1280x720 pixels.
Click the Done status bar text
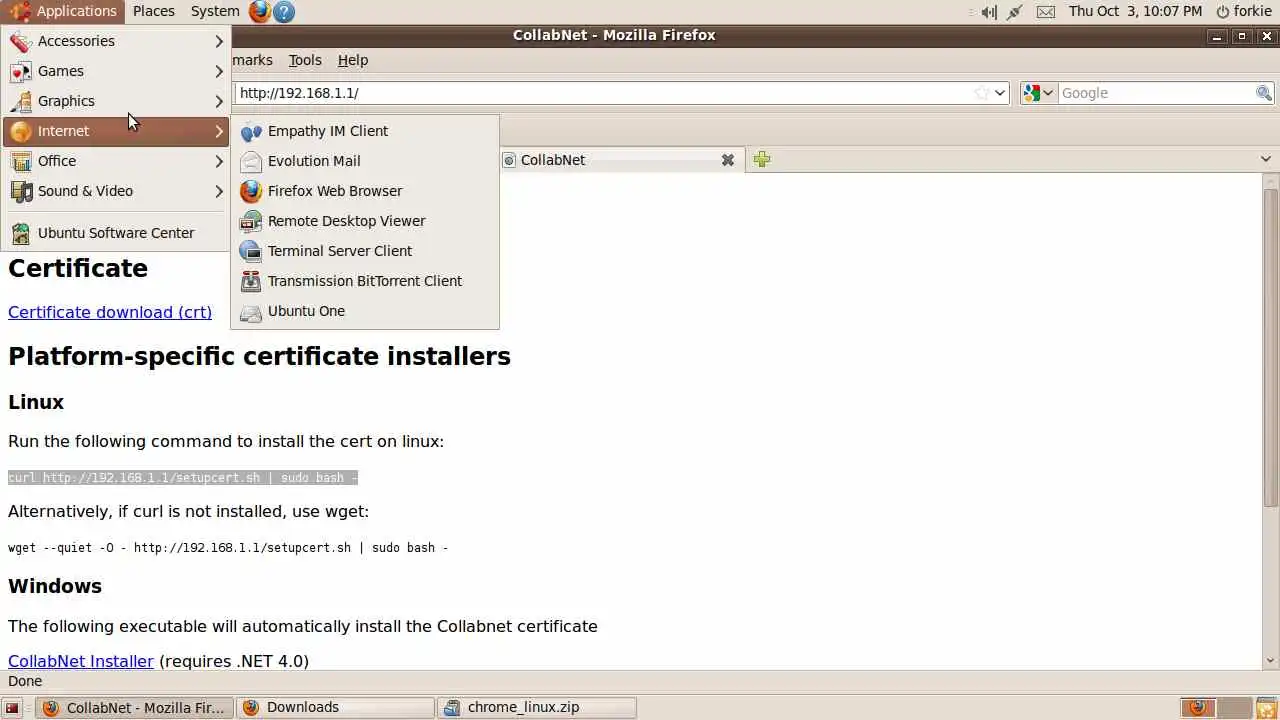[x=25, y=681]
